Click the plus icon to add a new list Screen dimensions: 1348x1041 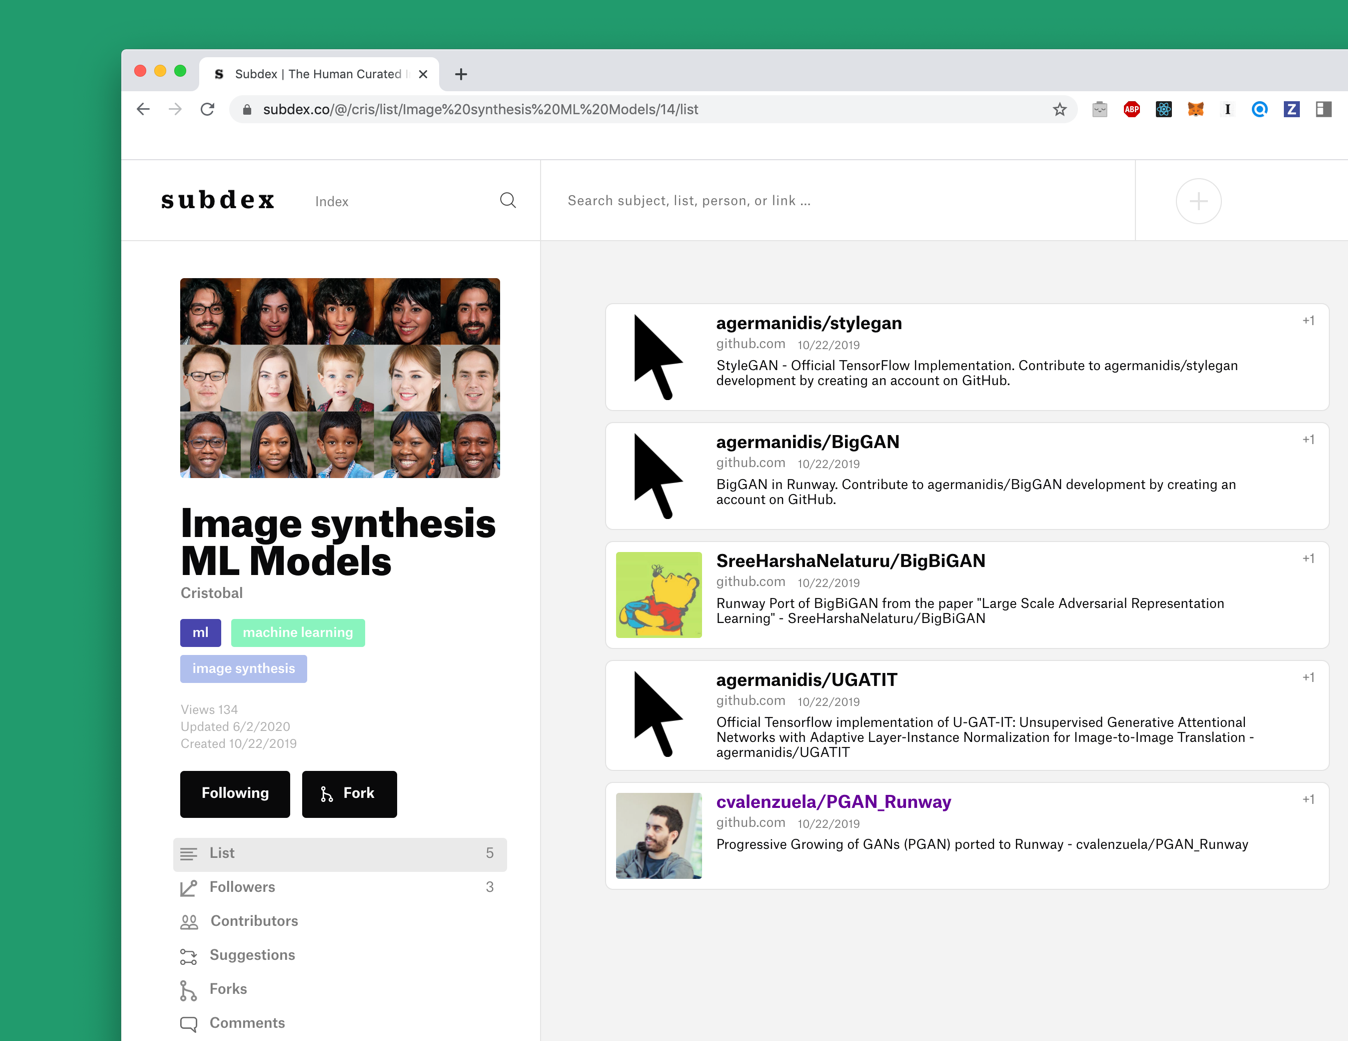1198,201
